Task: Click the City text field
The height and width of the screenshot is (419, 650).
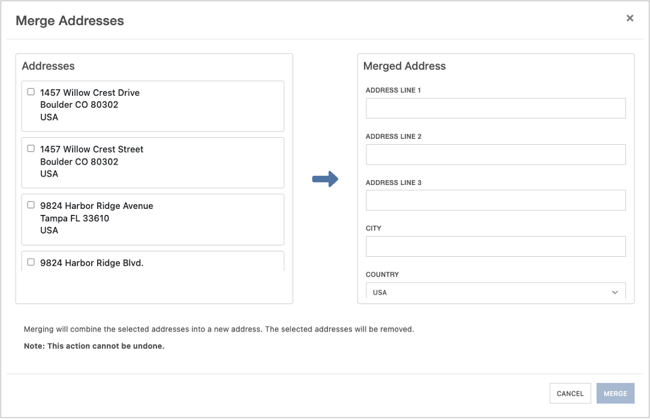Action: (x=495, y=246)
